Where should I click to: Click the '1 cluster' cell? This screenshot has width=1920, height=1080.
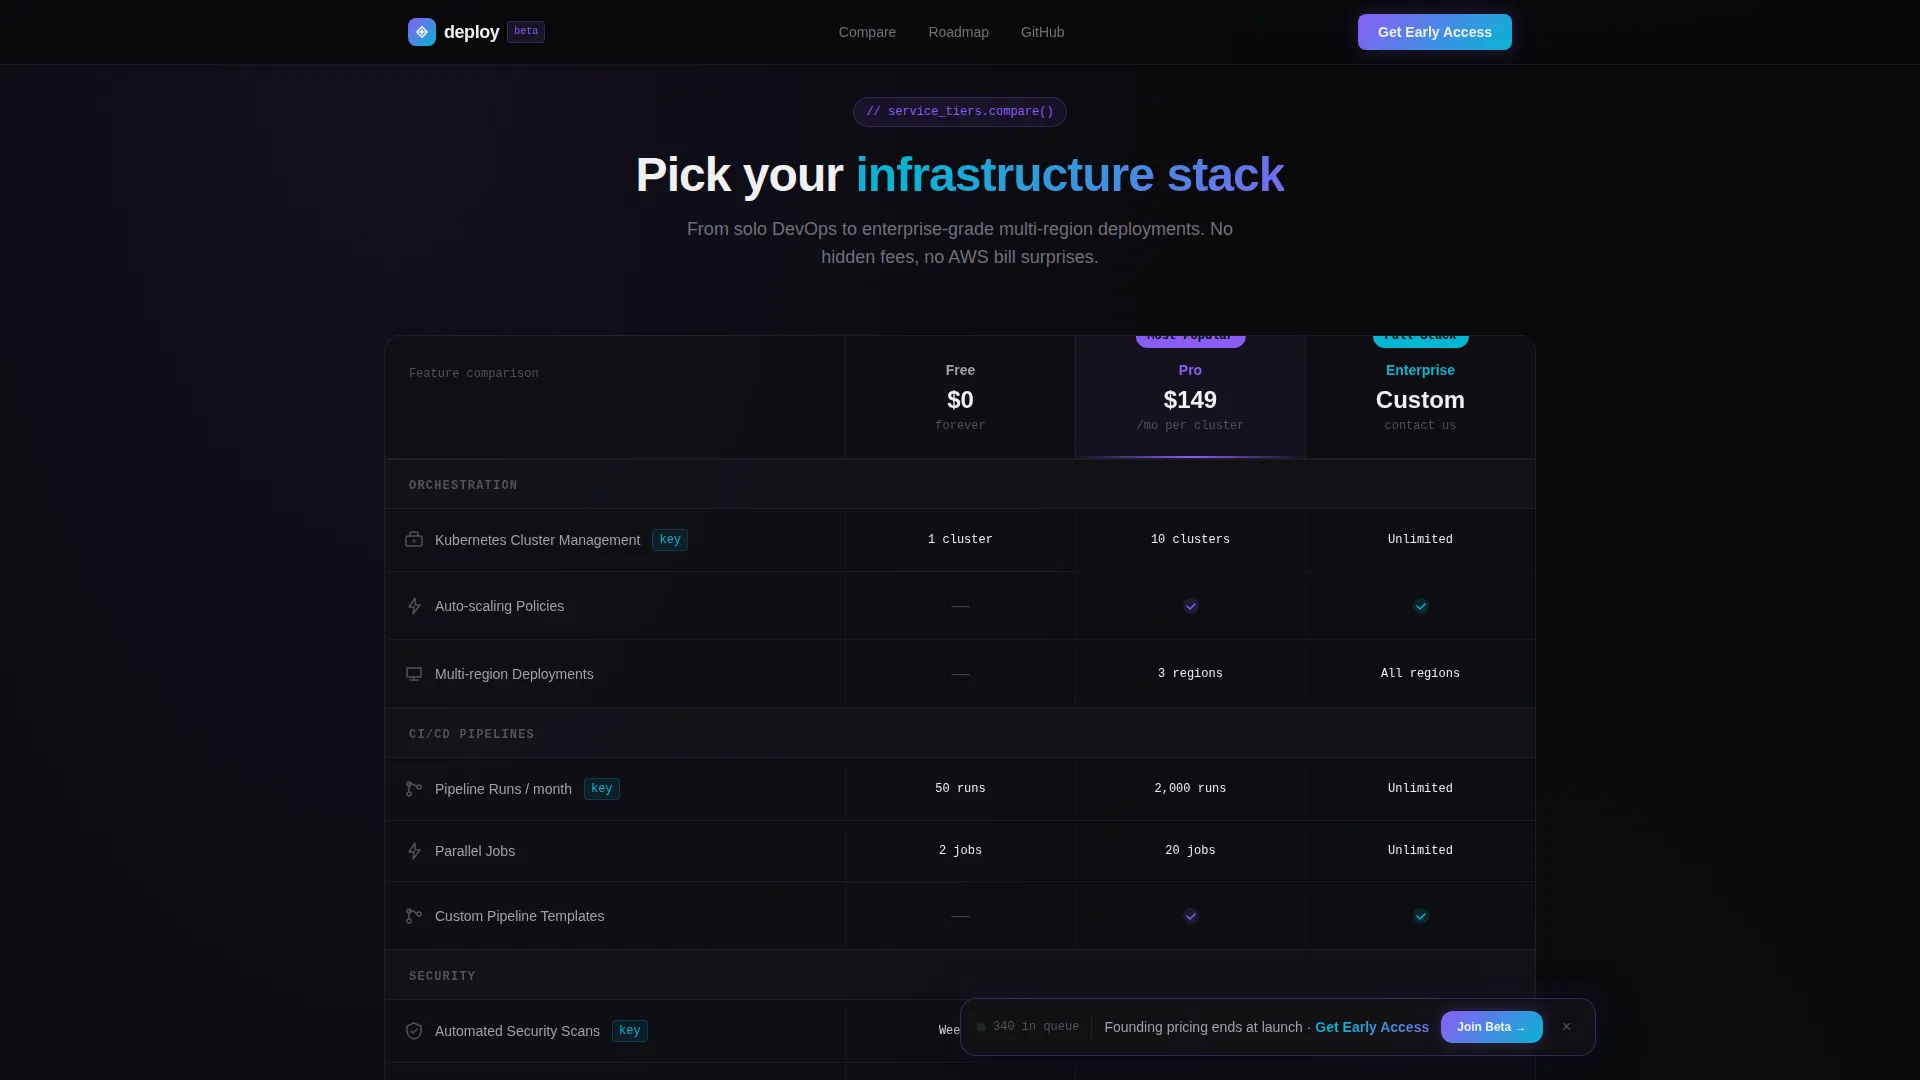(x=960, y=540)
